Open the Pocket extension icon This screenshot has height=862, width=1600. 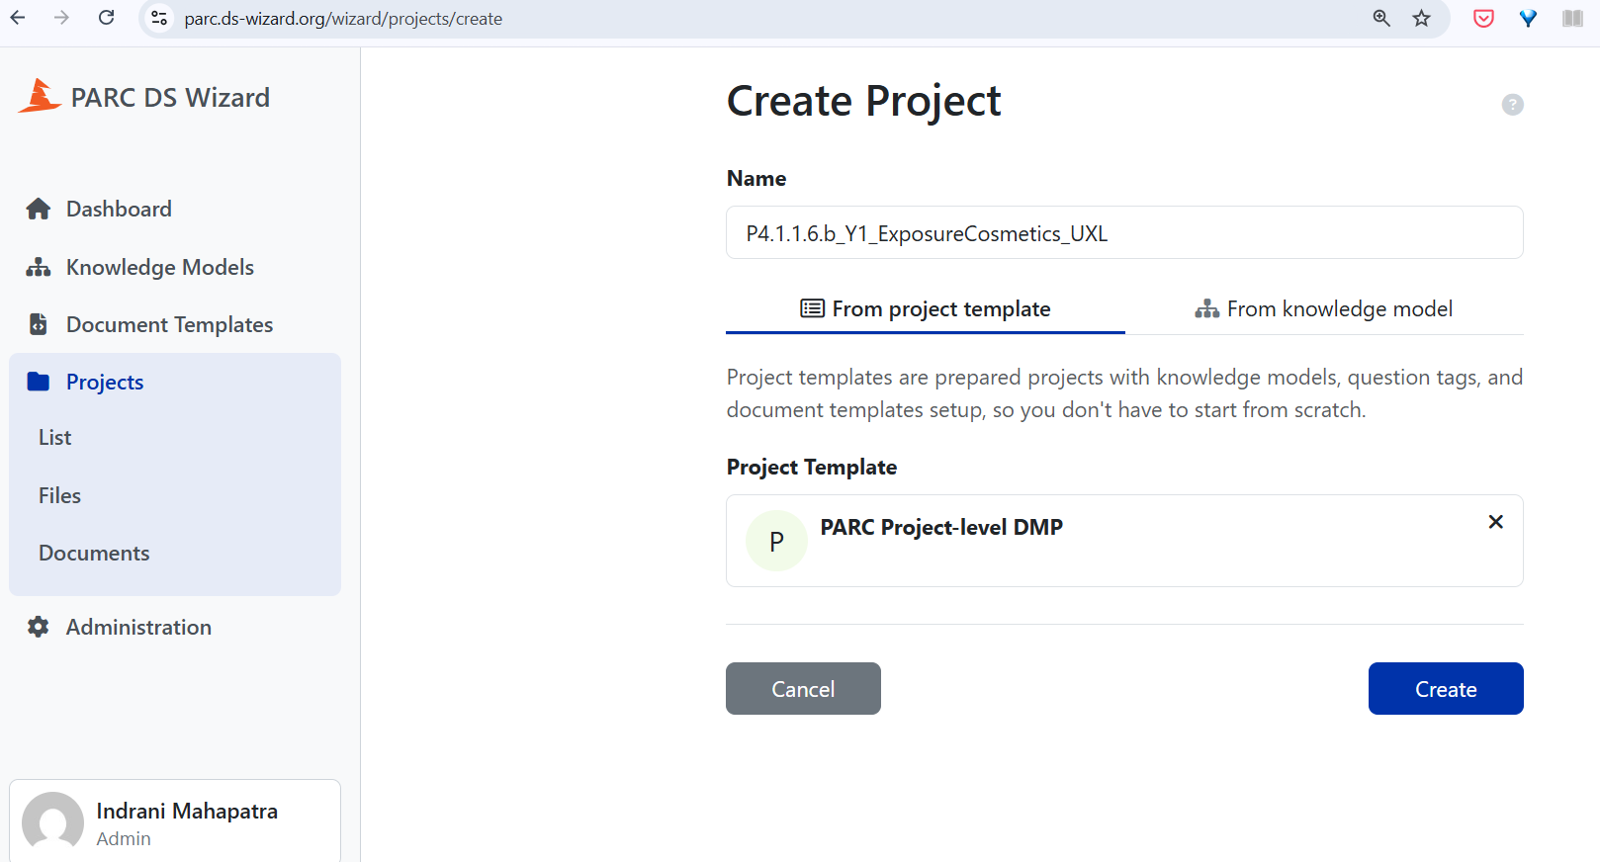[x=1483, y=18]
